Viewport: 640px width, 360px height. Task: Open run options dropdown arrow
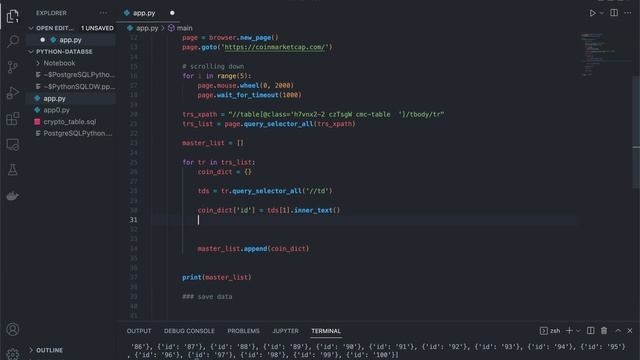coord(602,13)
